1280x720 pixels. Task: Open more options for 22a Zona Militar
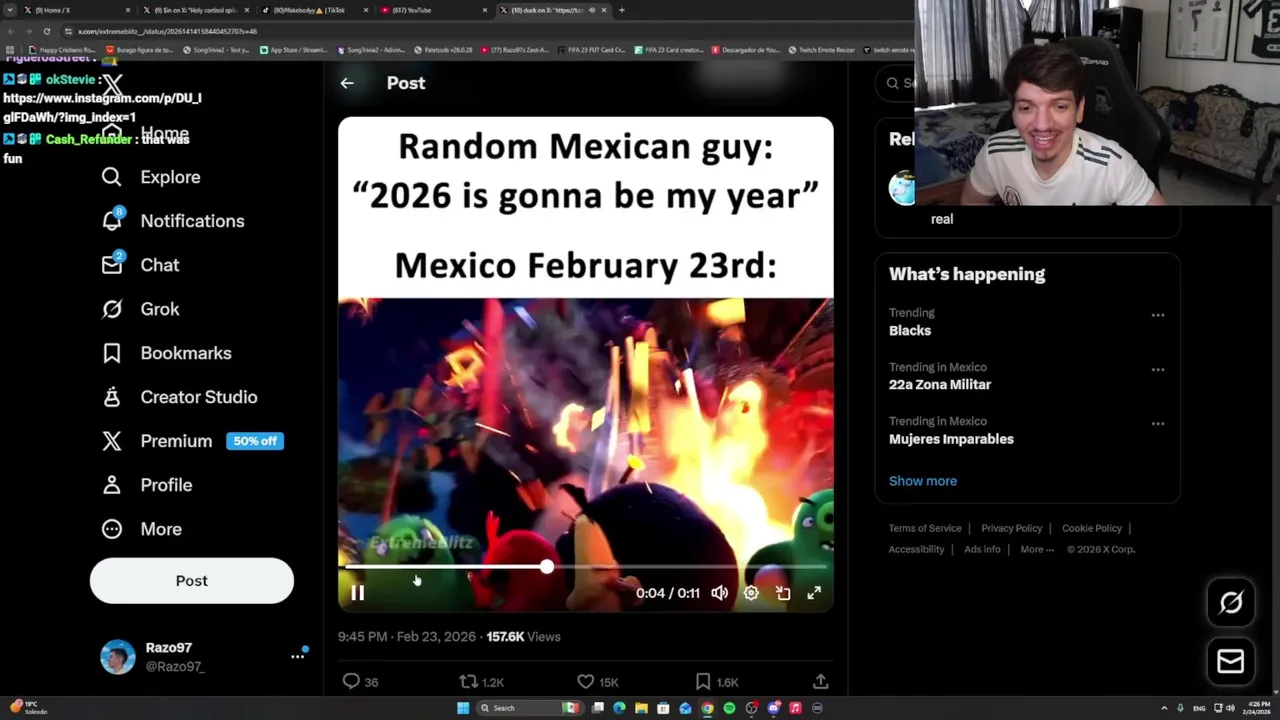1157,369
